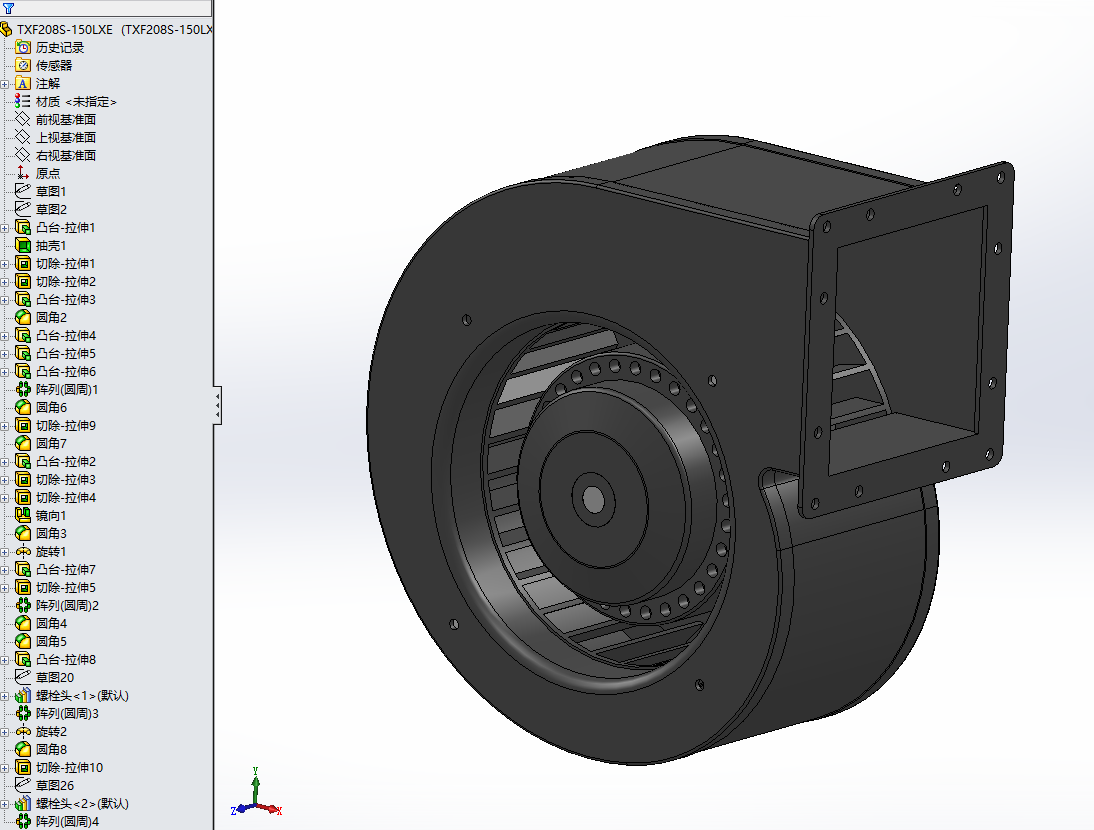Click the 原点 origin icon
Image resolution: width=1094 pixels, height=830 pixels.
pyautogui.click(x=23, y=173)
